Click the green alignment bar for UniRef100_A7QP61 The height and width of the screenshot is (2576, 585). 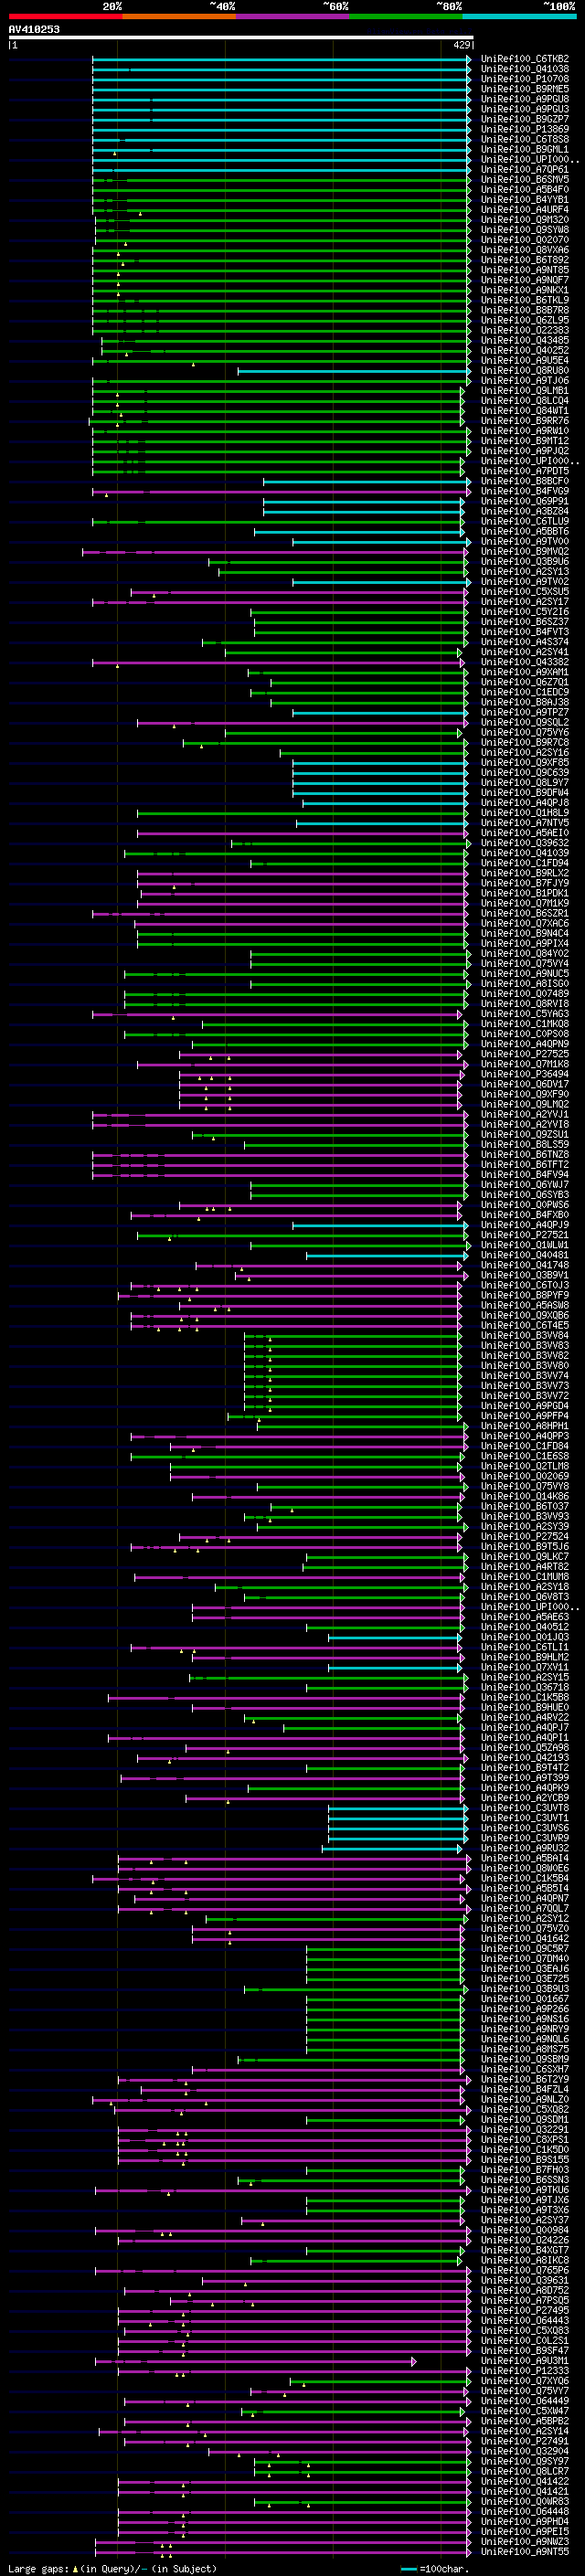pos(281,170)
